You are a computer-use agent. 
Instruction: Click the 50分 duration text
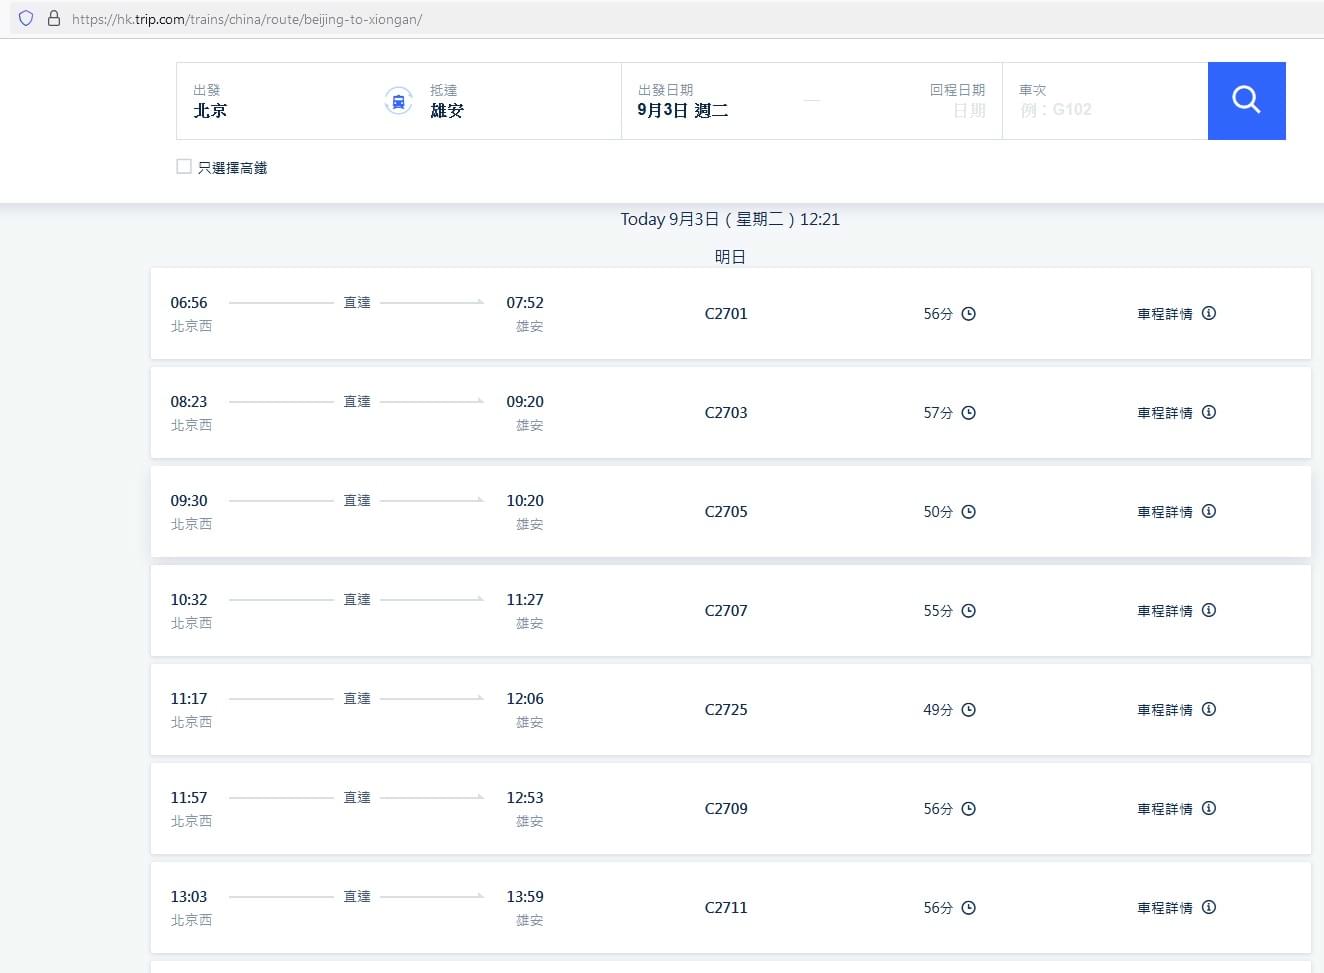click(x=938, y=512)
